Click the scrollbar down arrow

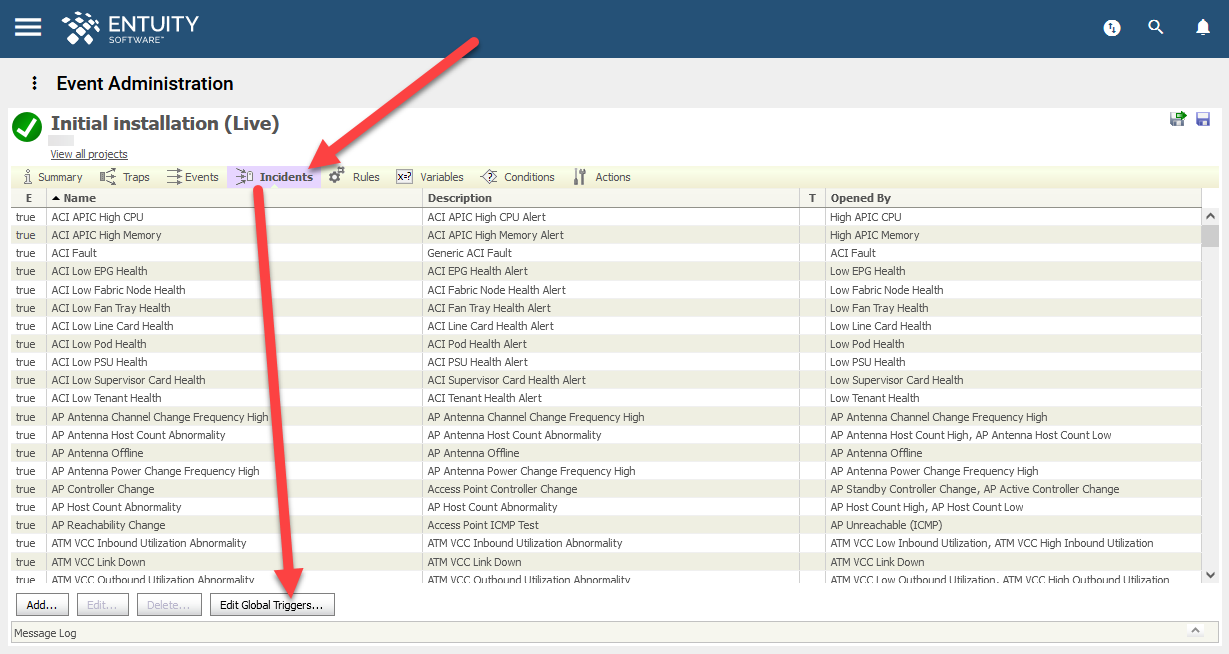pyautogui.click(x=1210, y=575)
